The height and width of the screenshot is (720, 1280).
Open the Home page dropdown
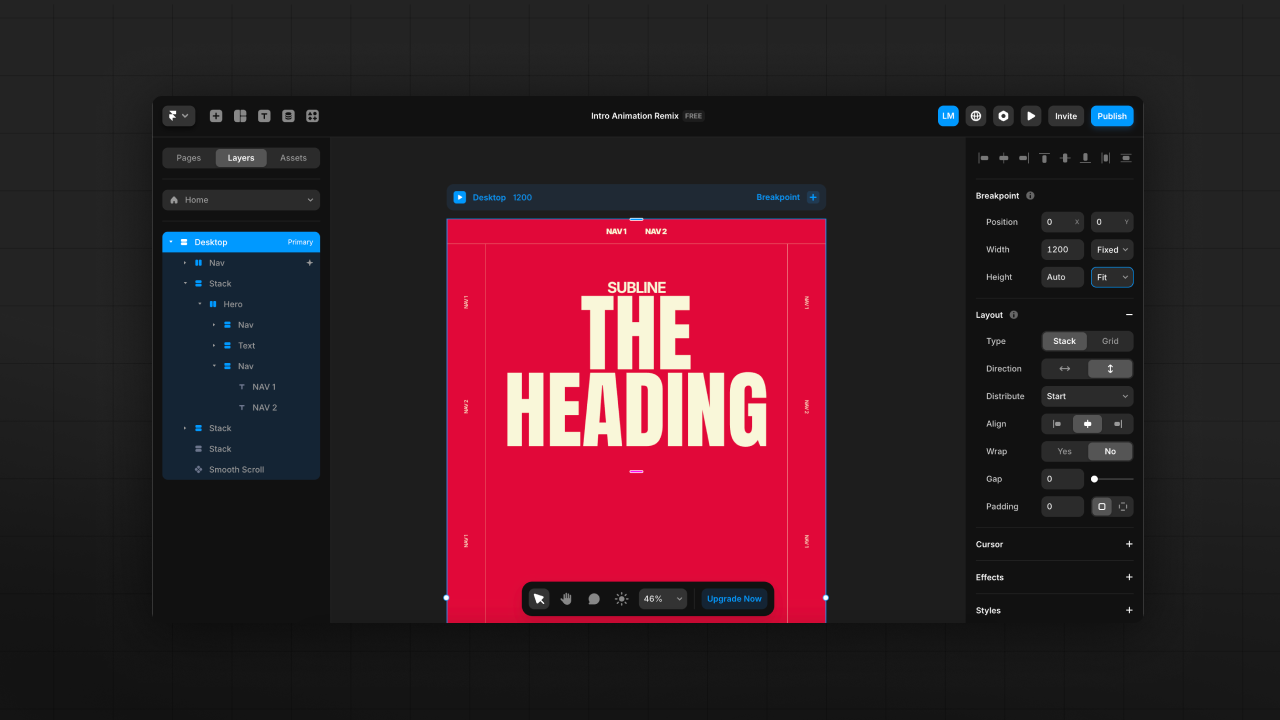coord(241,200)
